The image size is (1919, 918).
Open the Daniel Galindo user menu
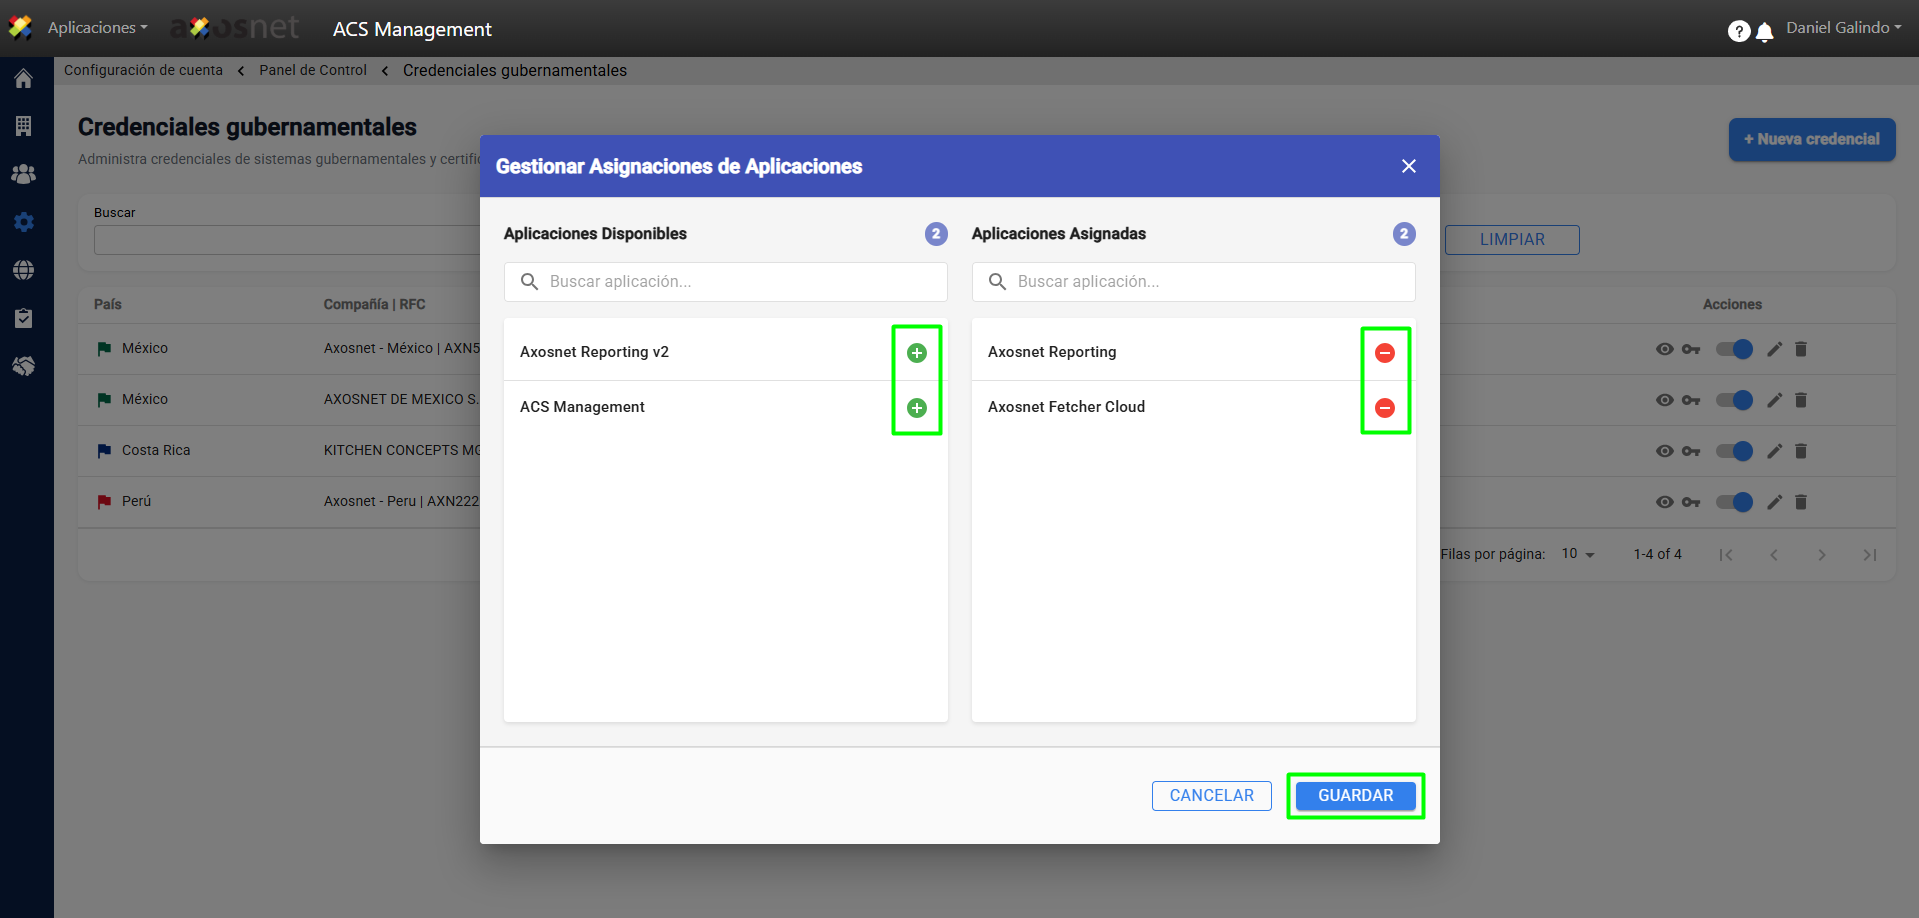pyautogui.click(x=1843, y=28)
